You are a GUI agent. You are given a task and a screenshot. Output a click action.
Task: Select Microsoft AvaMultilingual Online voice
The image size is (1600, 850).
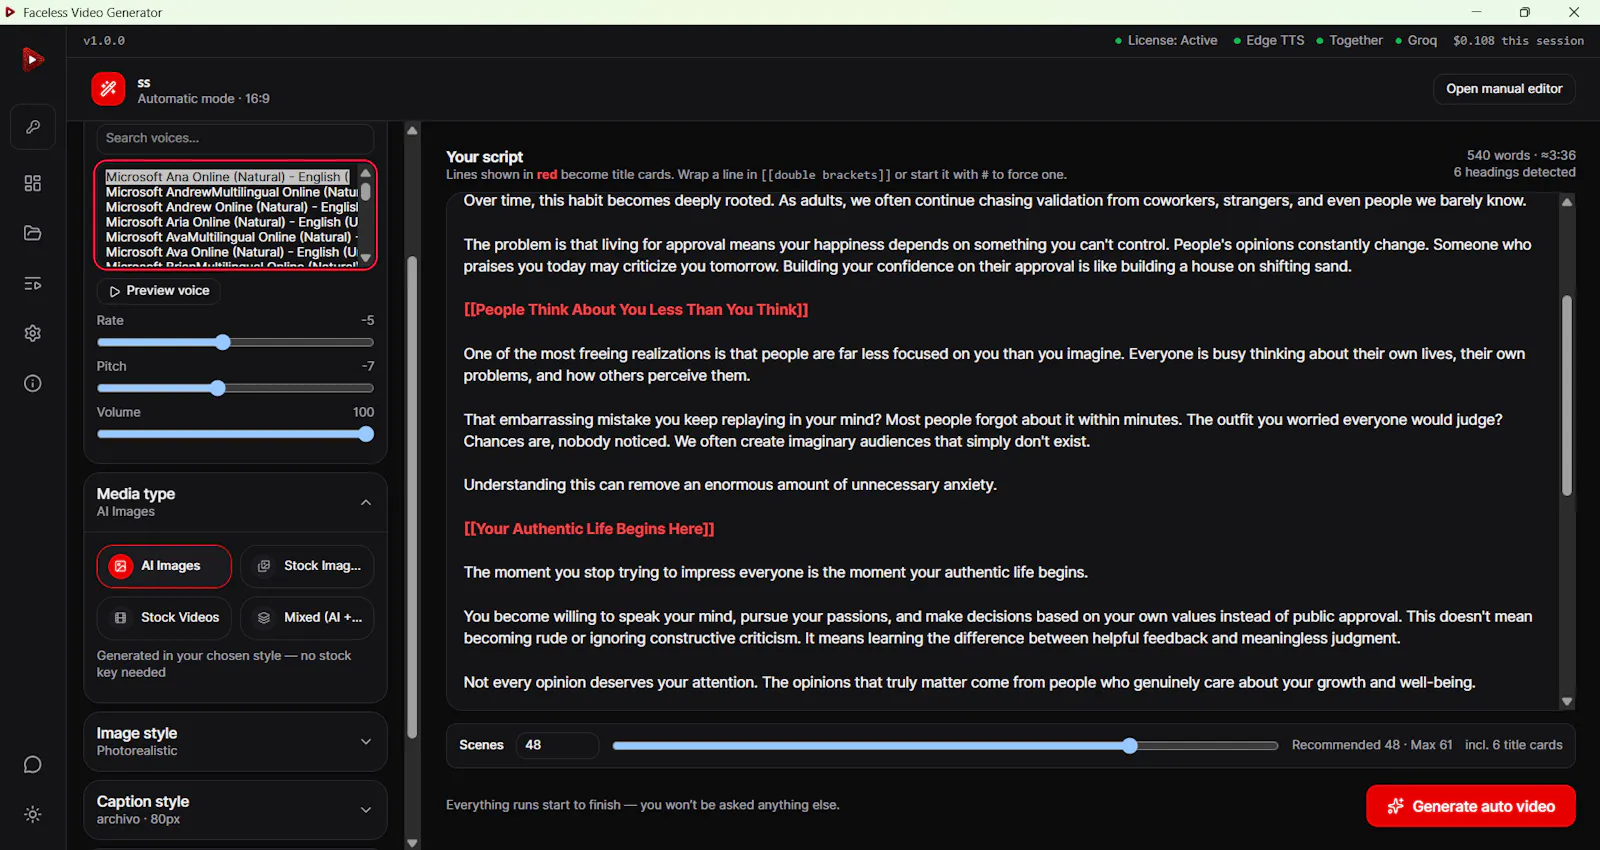tap(231, 237)
